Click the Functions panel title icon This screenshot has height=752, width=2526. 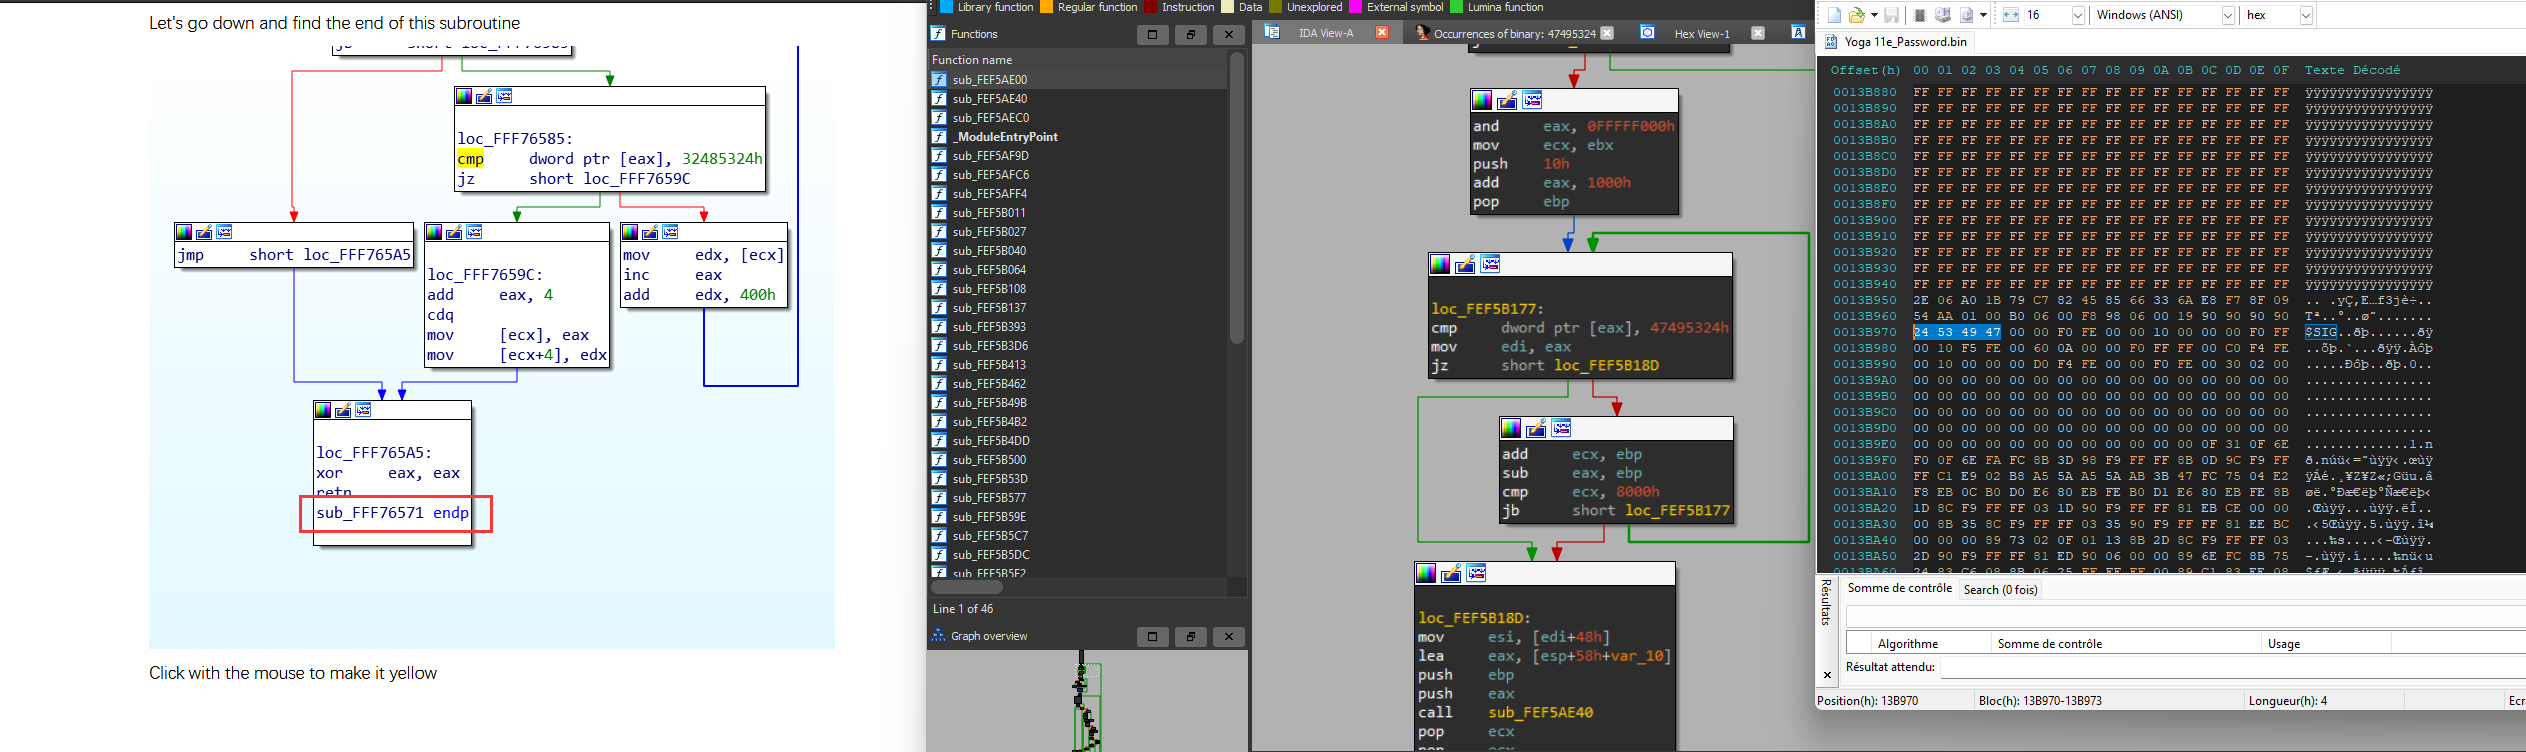point(938,34)
